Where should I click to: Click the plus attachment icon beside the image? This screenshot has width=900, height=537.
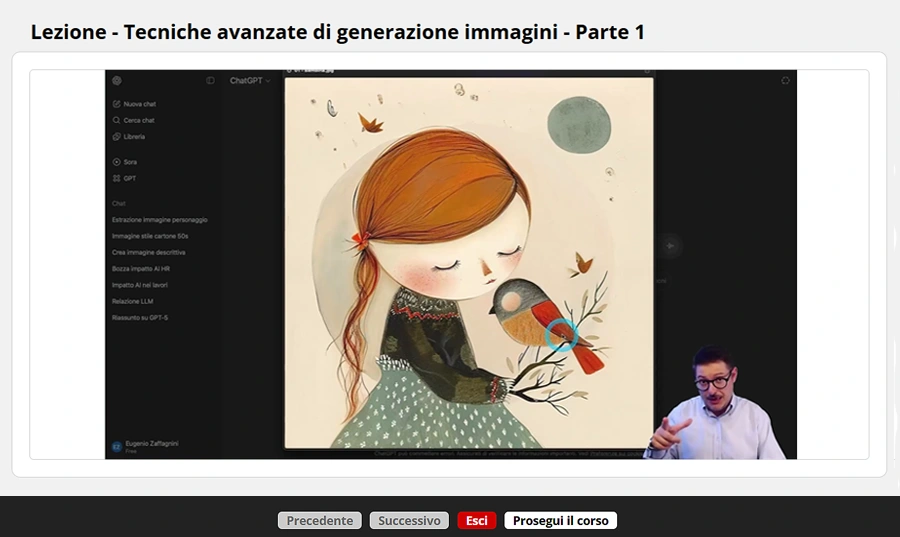[670, 246]
